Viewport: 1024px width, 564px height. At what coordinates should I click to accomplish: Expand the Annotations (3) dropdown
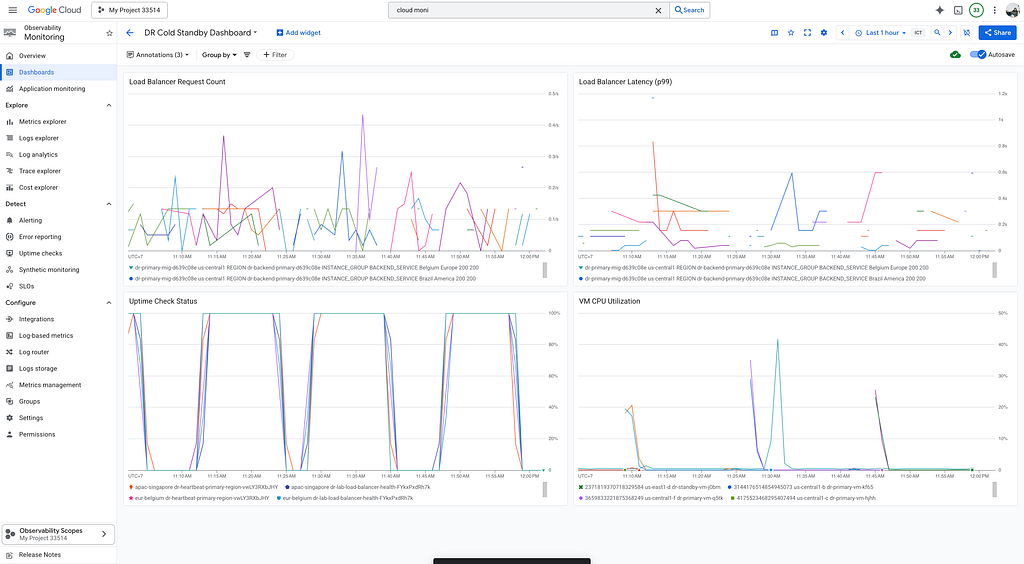[157, 55]
